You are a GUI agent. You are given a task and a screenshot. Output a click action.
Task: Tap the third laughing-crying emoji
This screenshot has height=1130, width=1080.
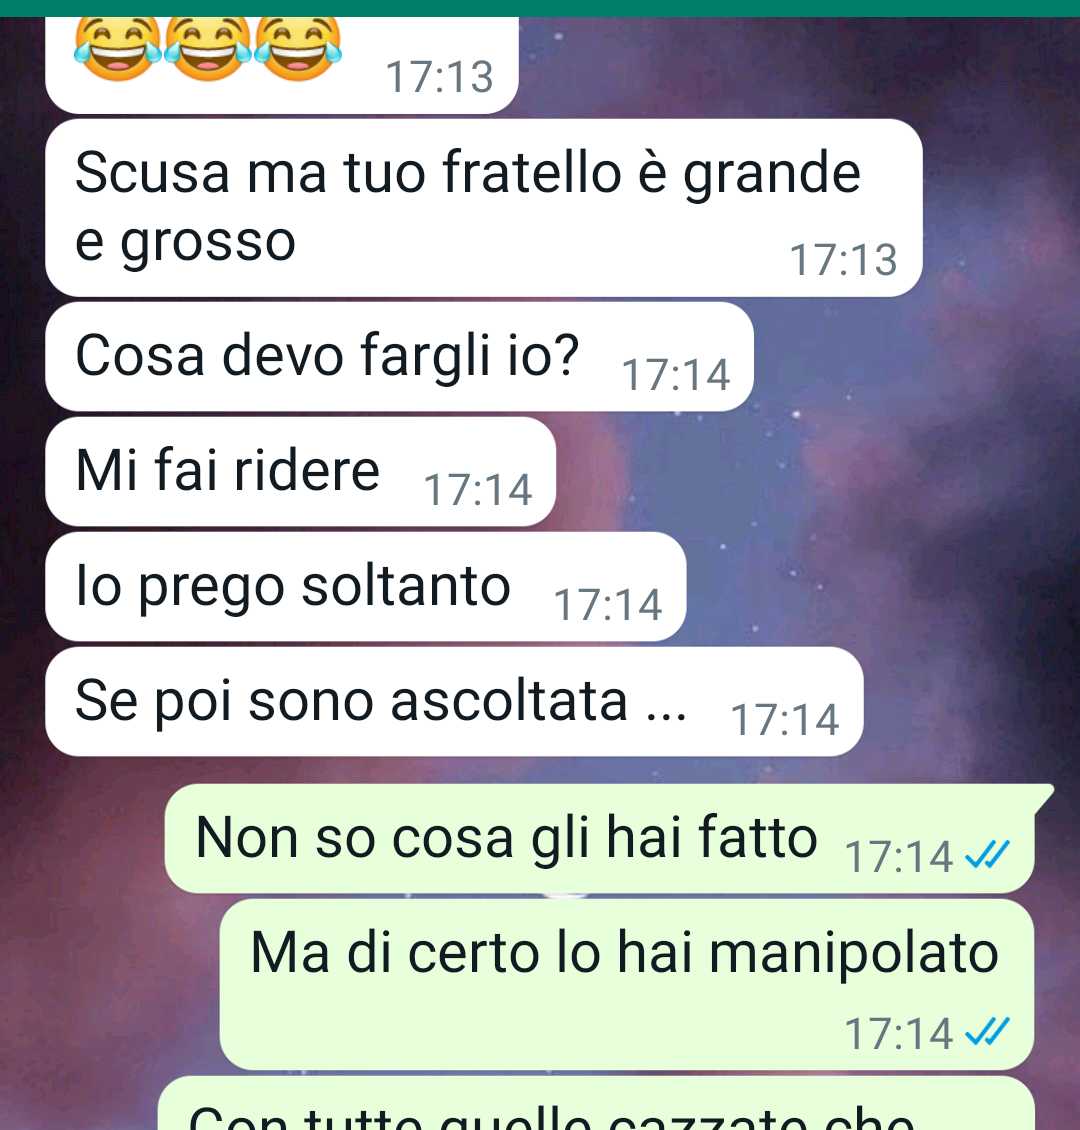(298, 49)
